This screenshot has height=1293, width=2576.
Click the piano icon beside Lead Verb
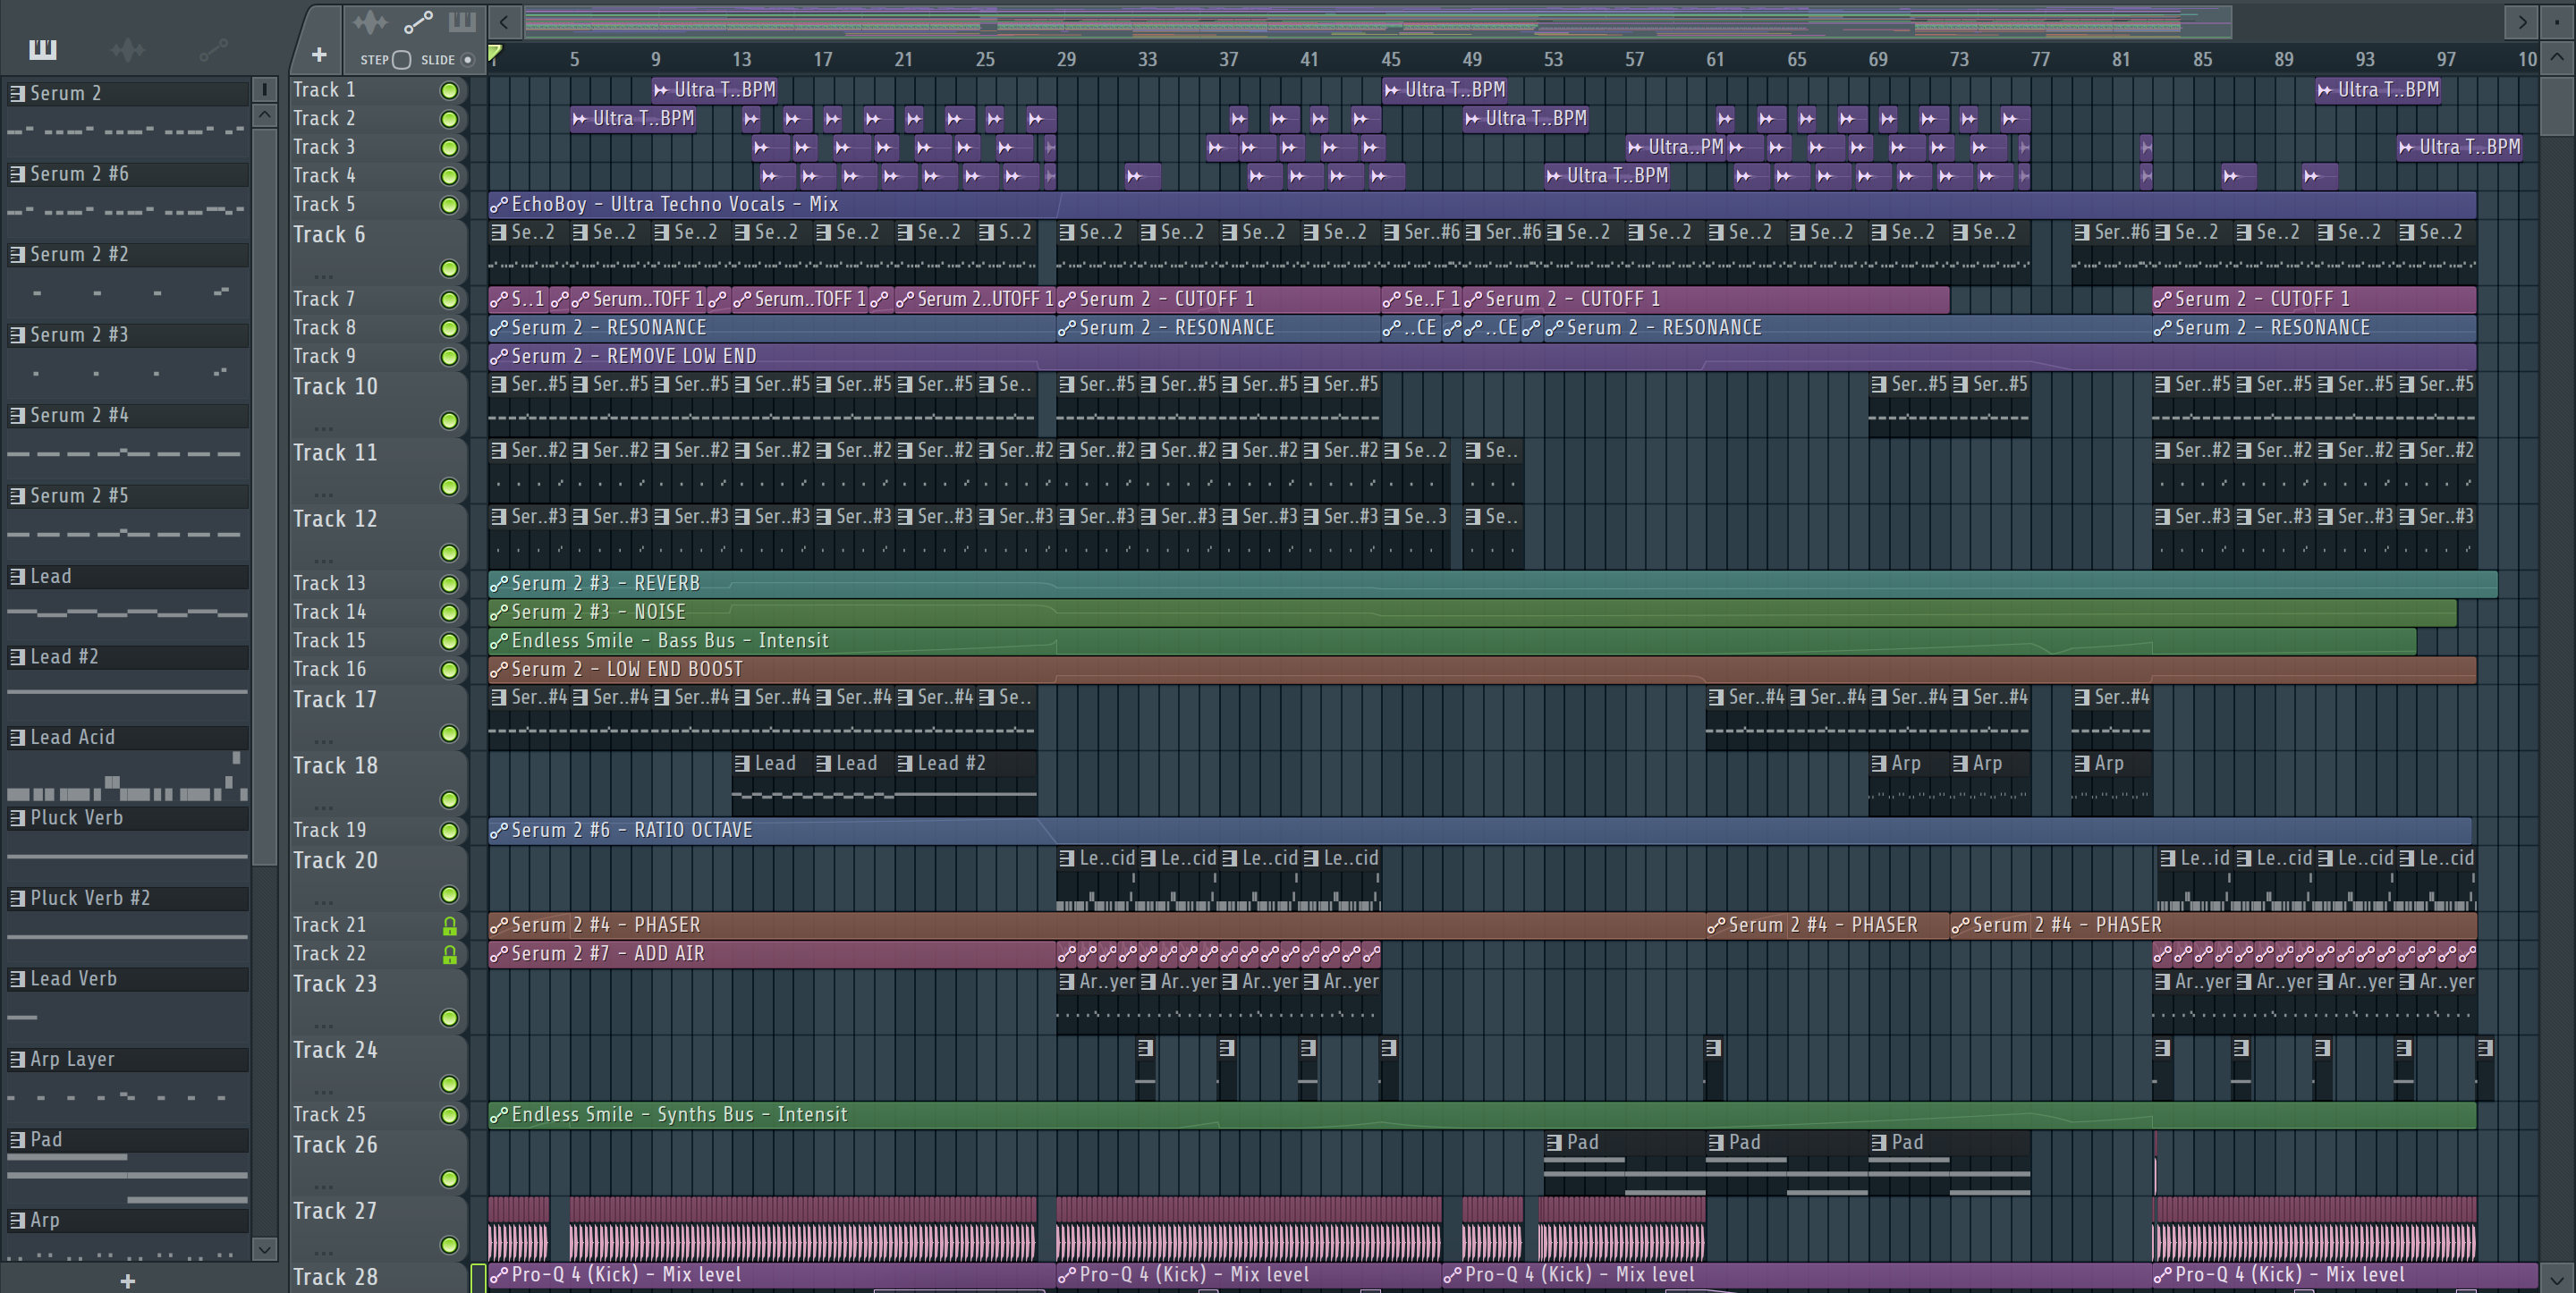tap(17, 979)
